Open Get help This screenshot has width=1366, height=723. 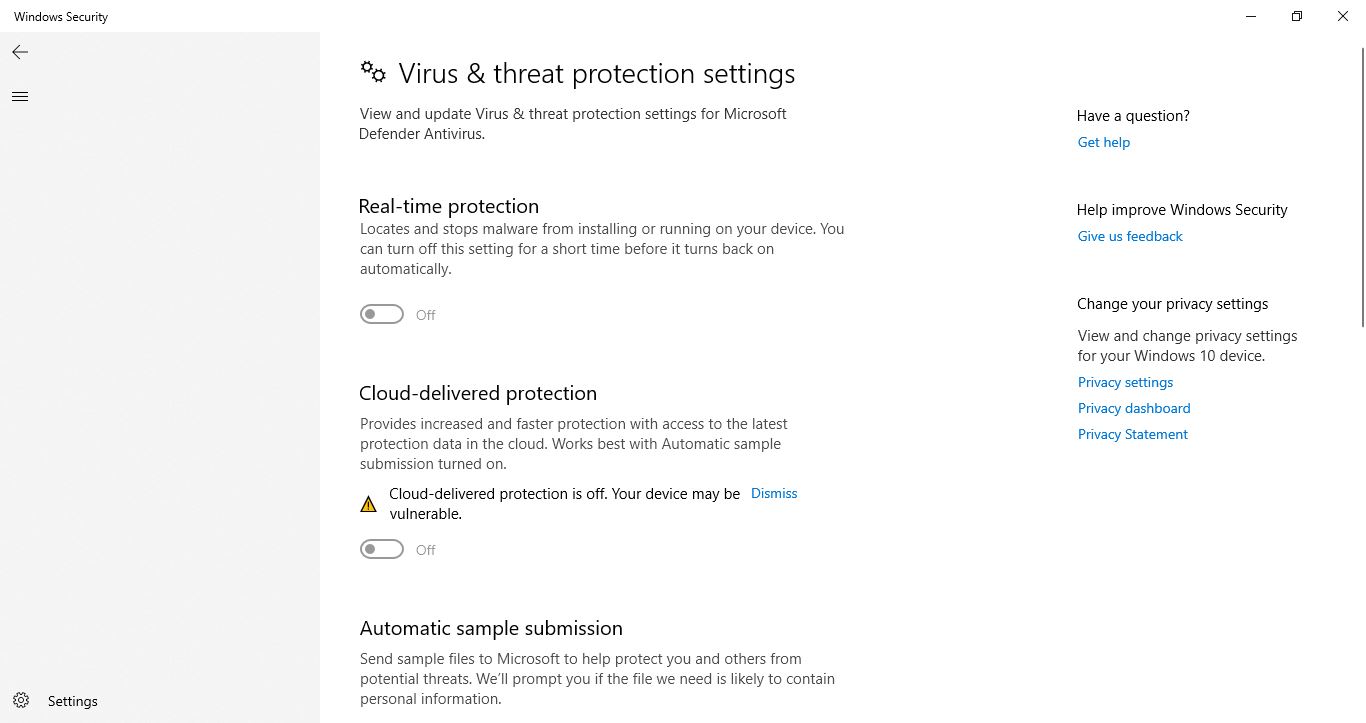click(x=1103, y=142)
